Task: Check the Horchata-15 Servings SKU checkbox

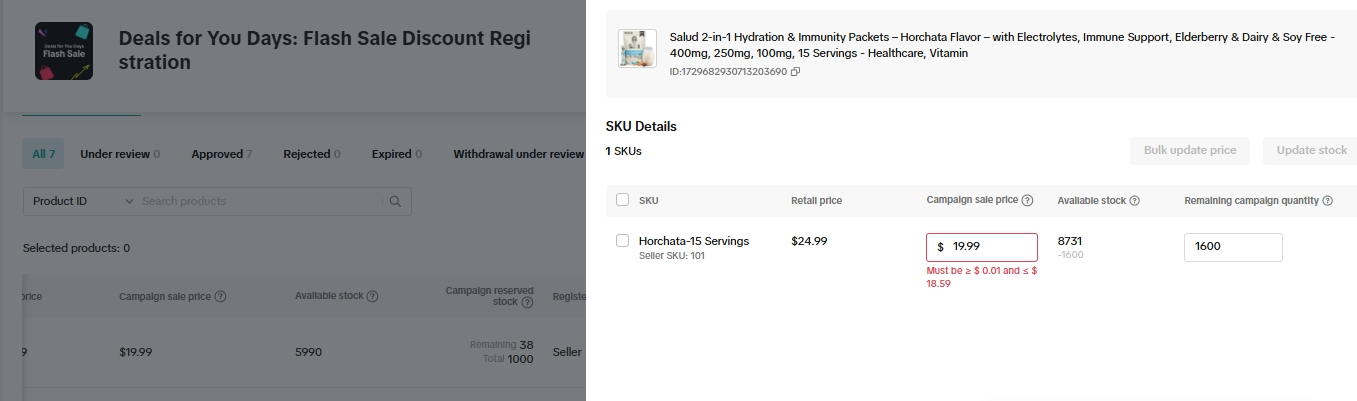Action: (623, 241)
